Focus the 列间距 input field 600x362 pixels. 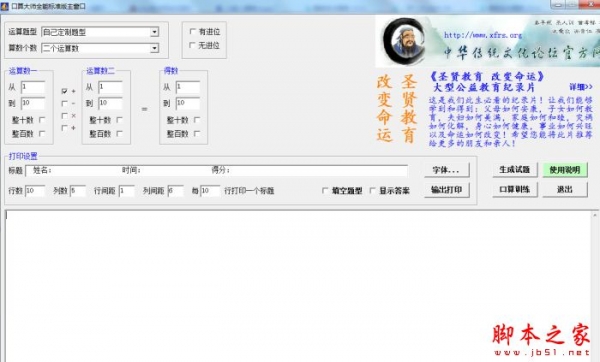(176, 191)
